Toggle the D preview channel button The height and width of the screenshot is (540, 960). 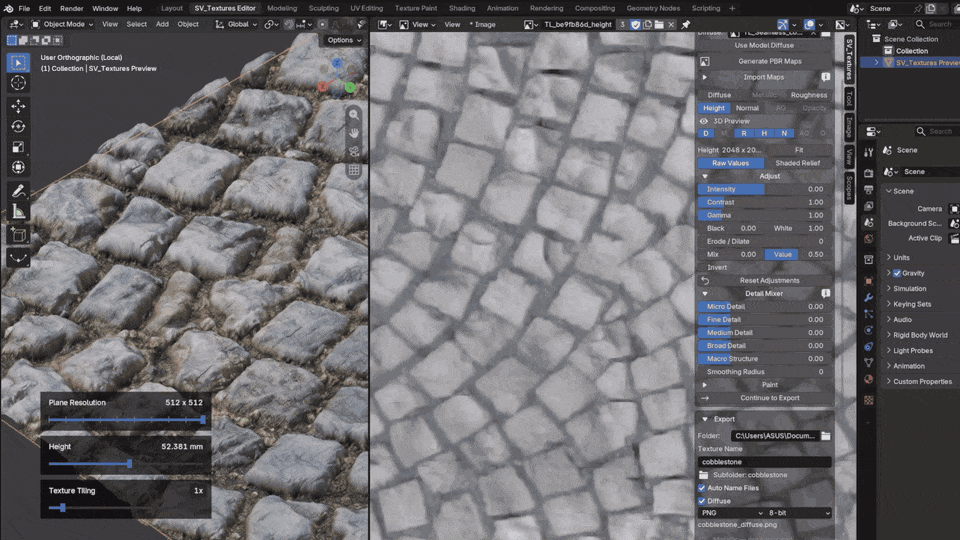tap(706, 133)
